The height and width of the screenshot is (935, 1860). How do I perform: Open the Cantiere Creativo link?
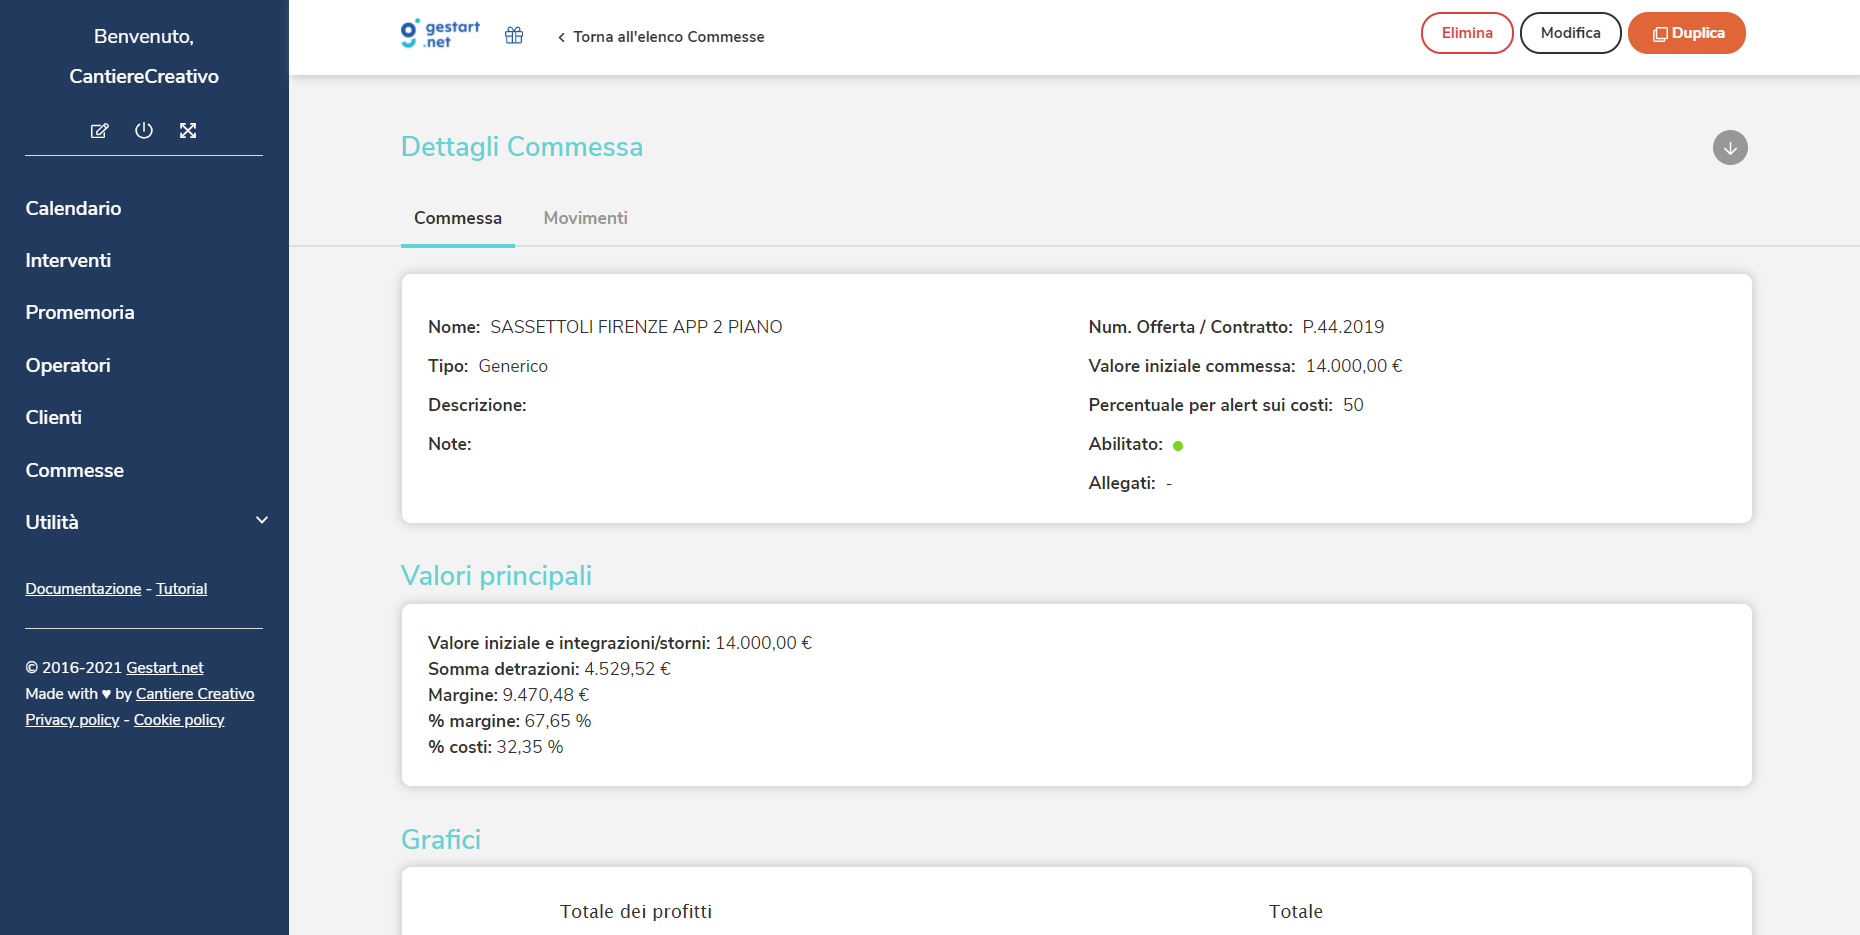click(195, 694)
